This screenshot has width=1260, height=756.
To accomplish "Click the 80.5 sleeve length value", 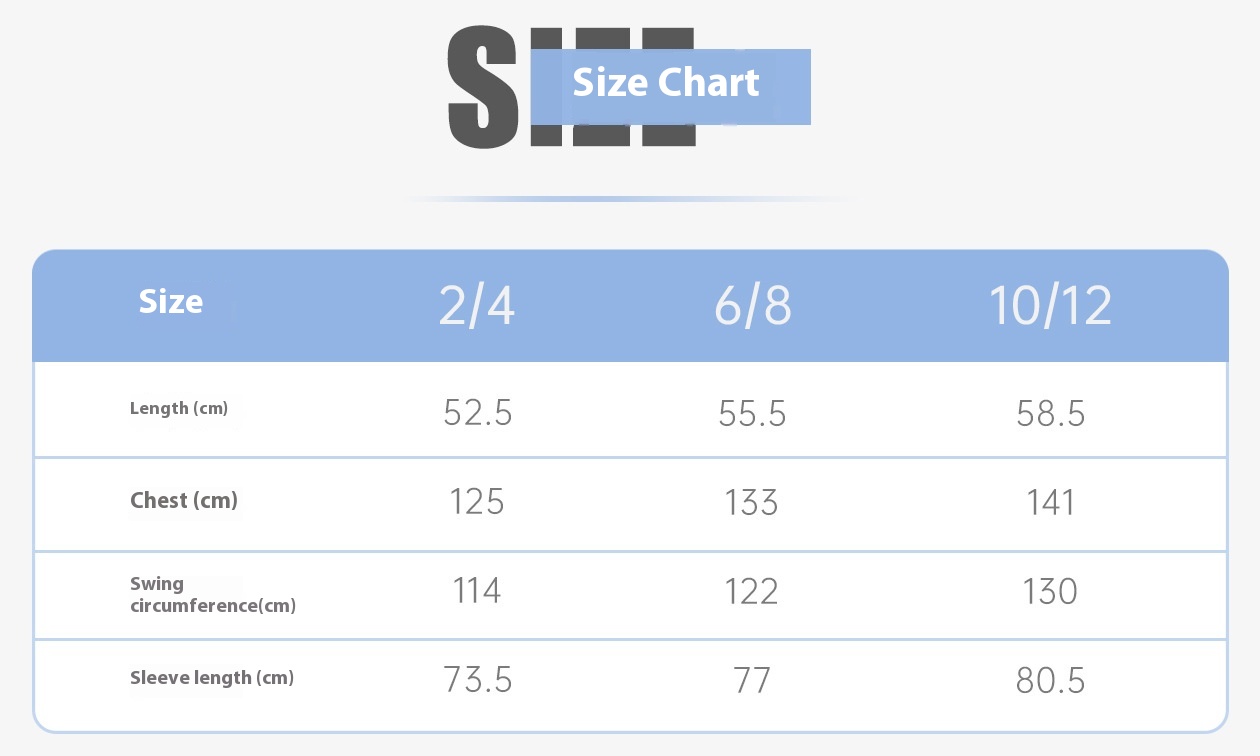I will [x=1050, y=680].
